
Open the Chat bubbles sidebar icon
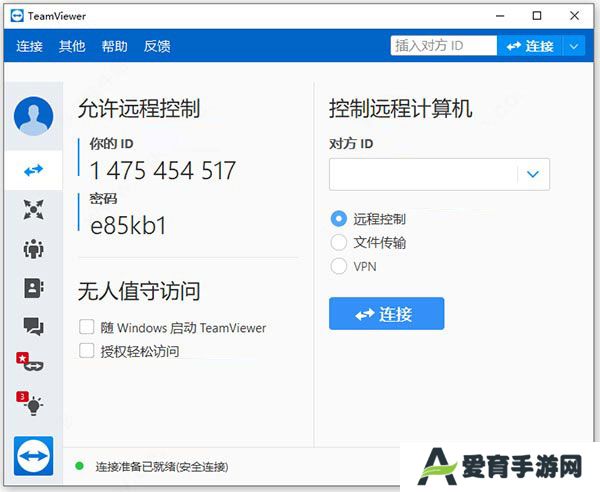tap(34, 327)
